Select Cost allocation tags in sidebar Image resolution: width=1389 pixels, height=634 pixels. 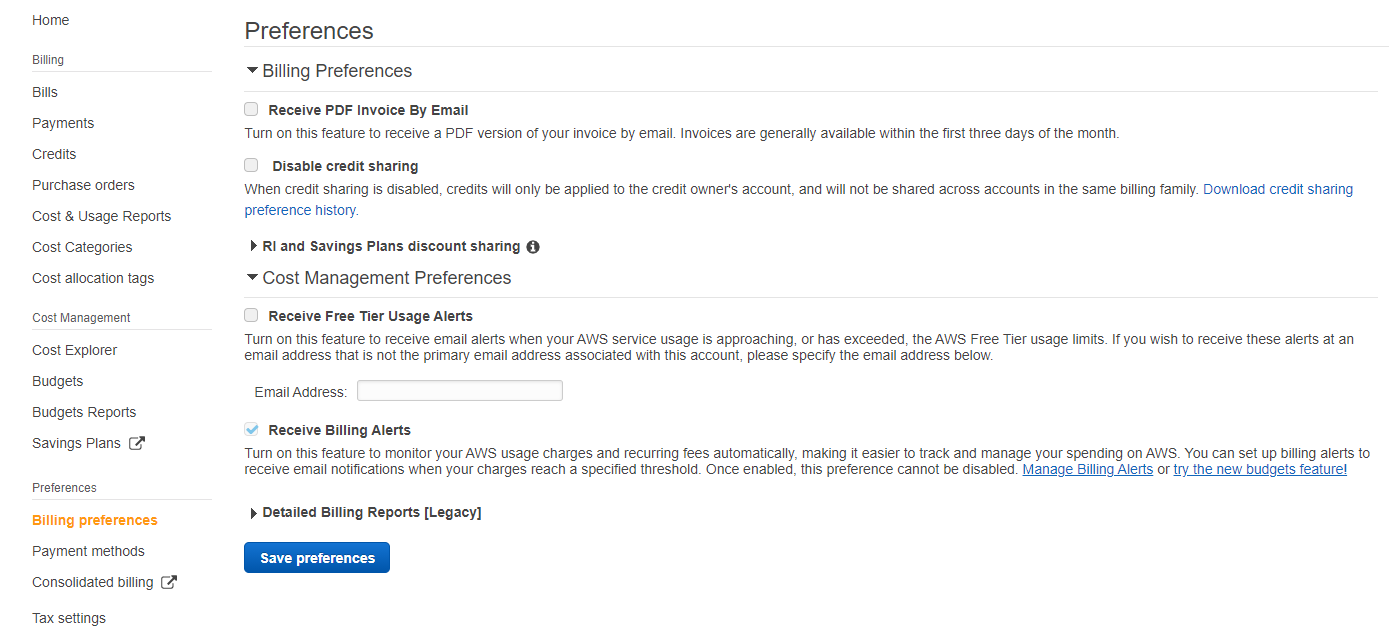(93, 277)
